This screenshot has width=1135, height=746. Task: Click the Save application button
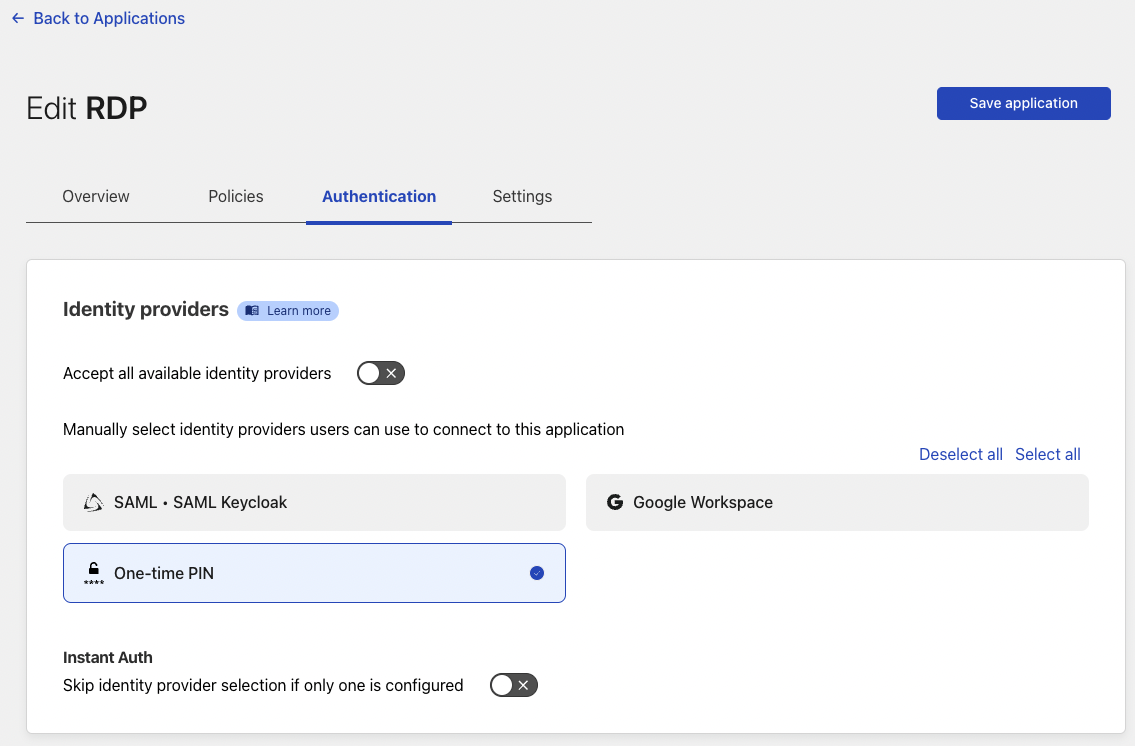[1023, 103]
